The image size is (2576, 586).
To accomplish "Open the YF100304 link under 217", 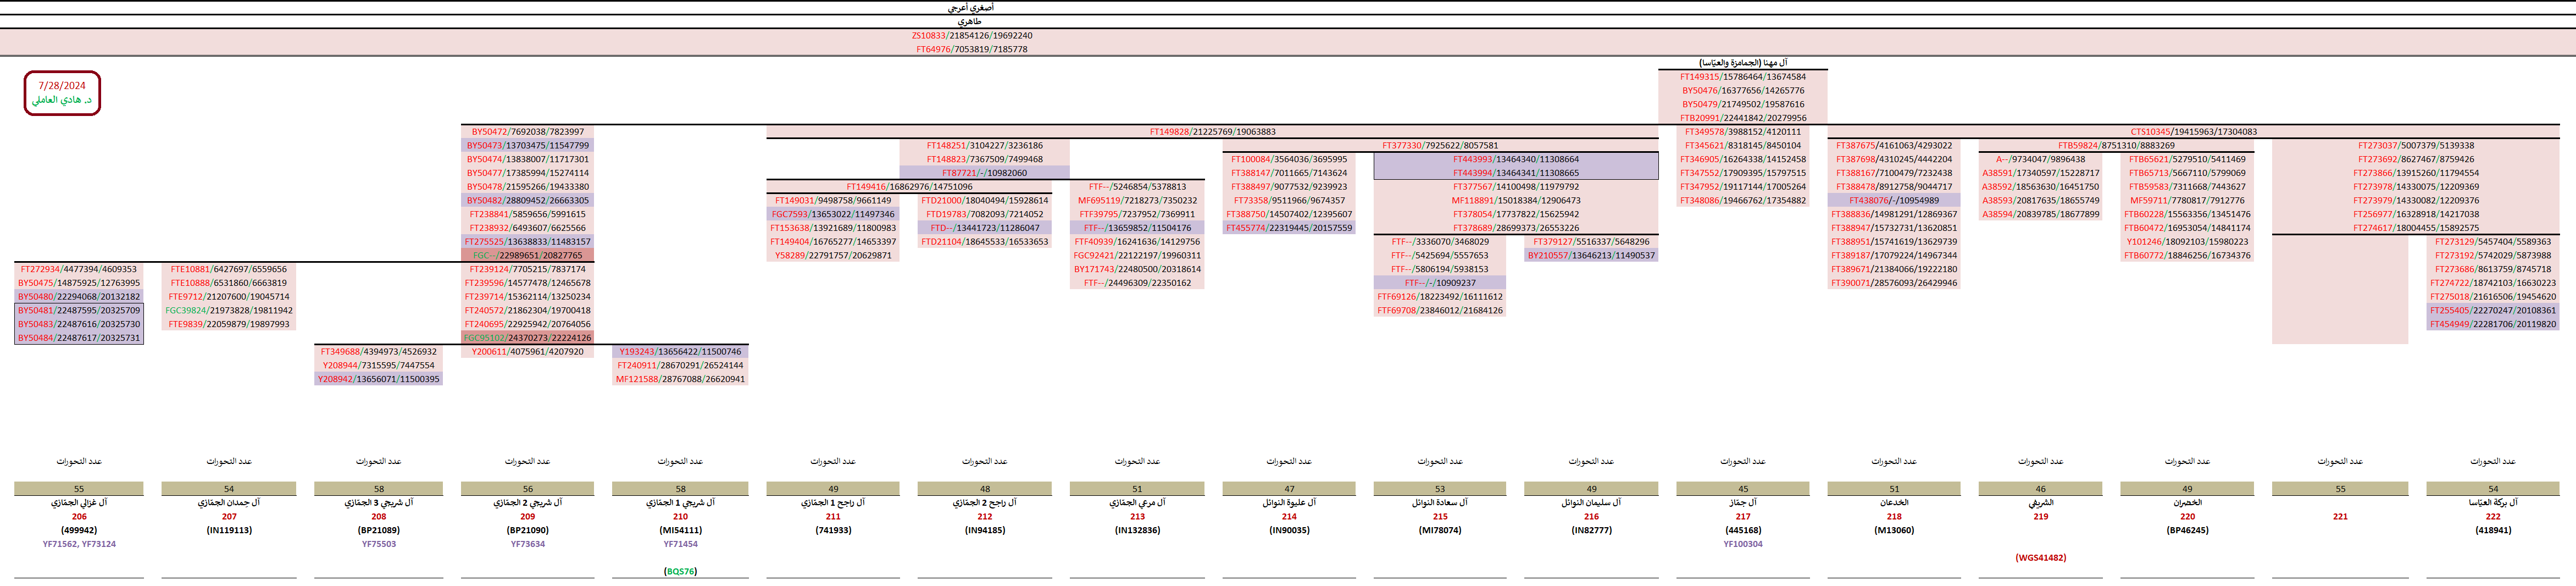I will (1742, 544).
